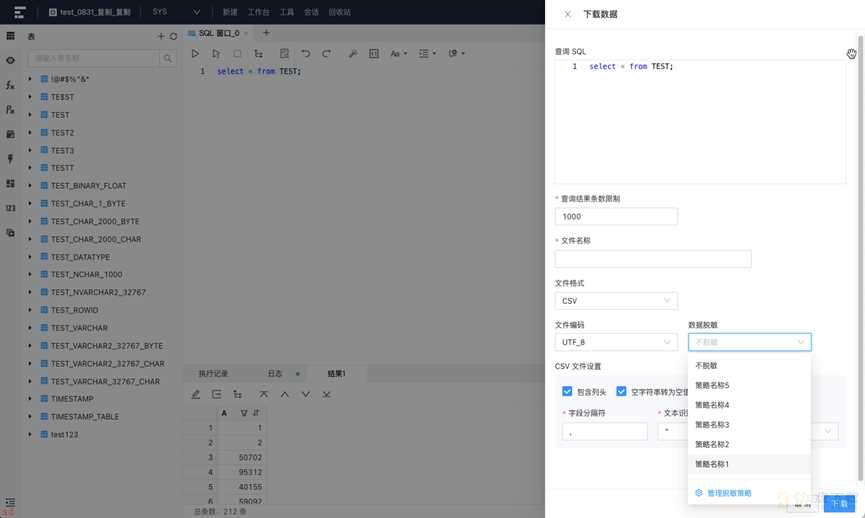This screenshot has height=518, width=865.
Task: Open the indent options dropdown in editor toolbar
Action: [x=427, y=54]
